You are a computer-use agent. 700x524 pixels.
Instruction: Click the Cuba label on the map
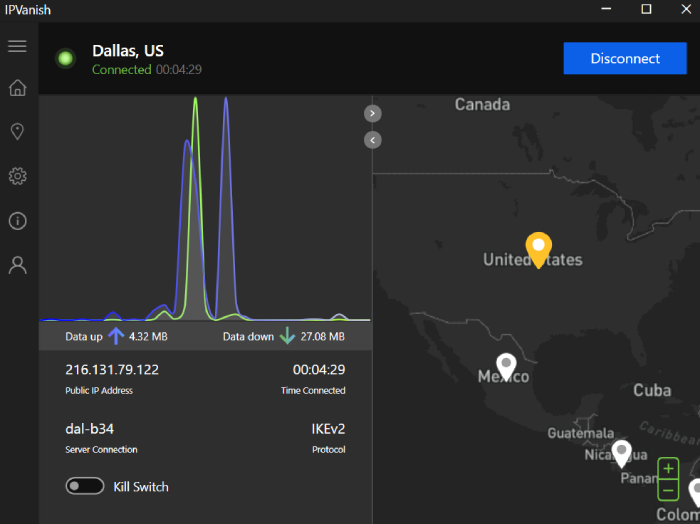coord(652,391)
